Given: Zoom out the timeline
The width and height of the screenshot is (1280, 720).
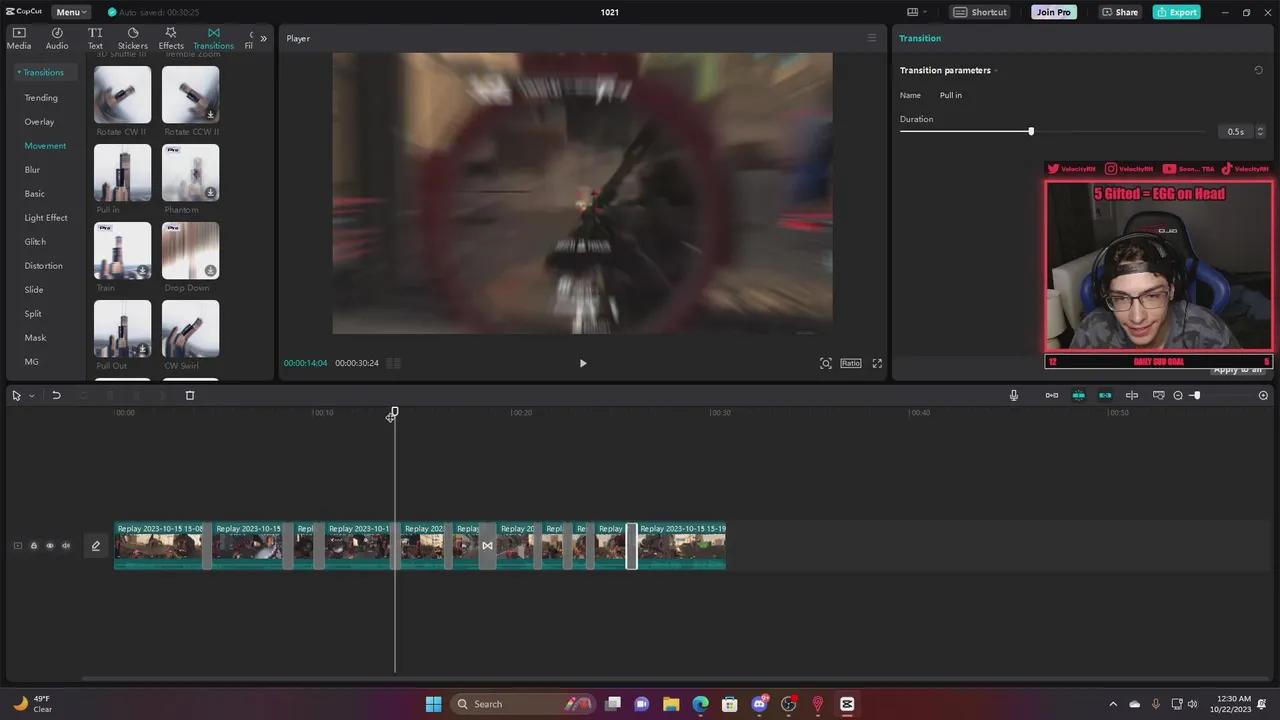Looking at the screenshot, I should (1178, 395).
